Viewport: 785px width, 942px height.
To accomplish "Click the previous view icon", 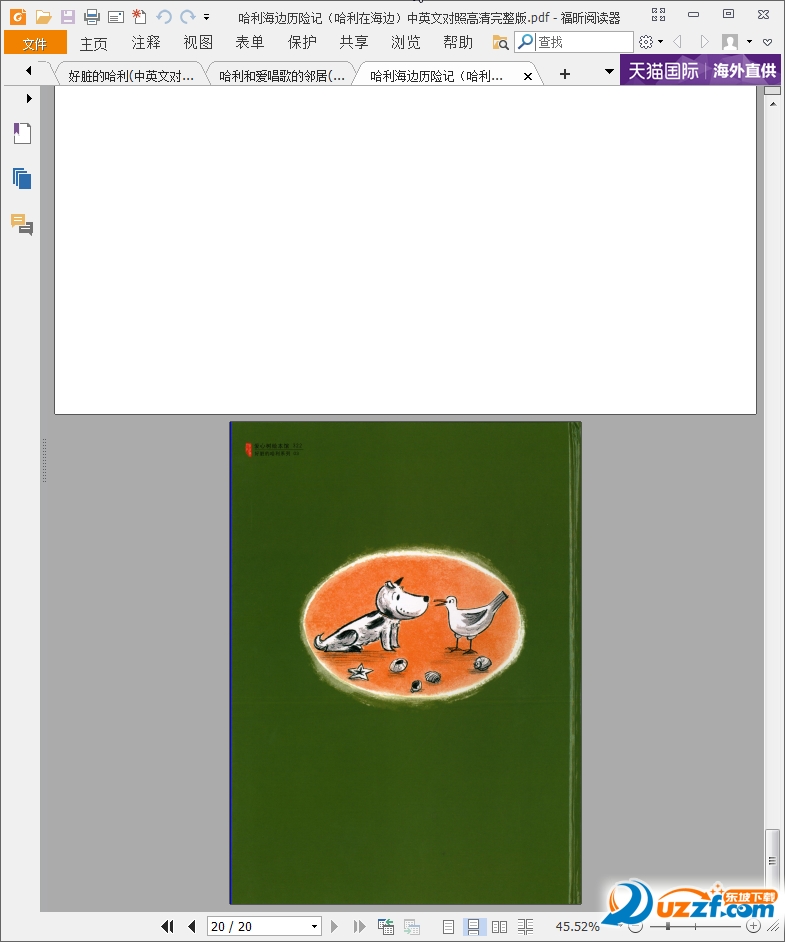I will tap(386, 926).
